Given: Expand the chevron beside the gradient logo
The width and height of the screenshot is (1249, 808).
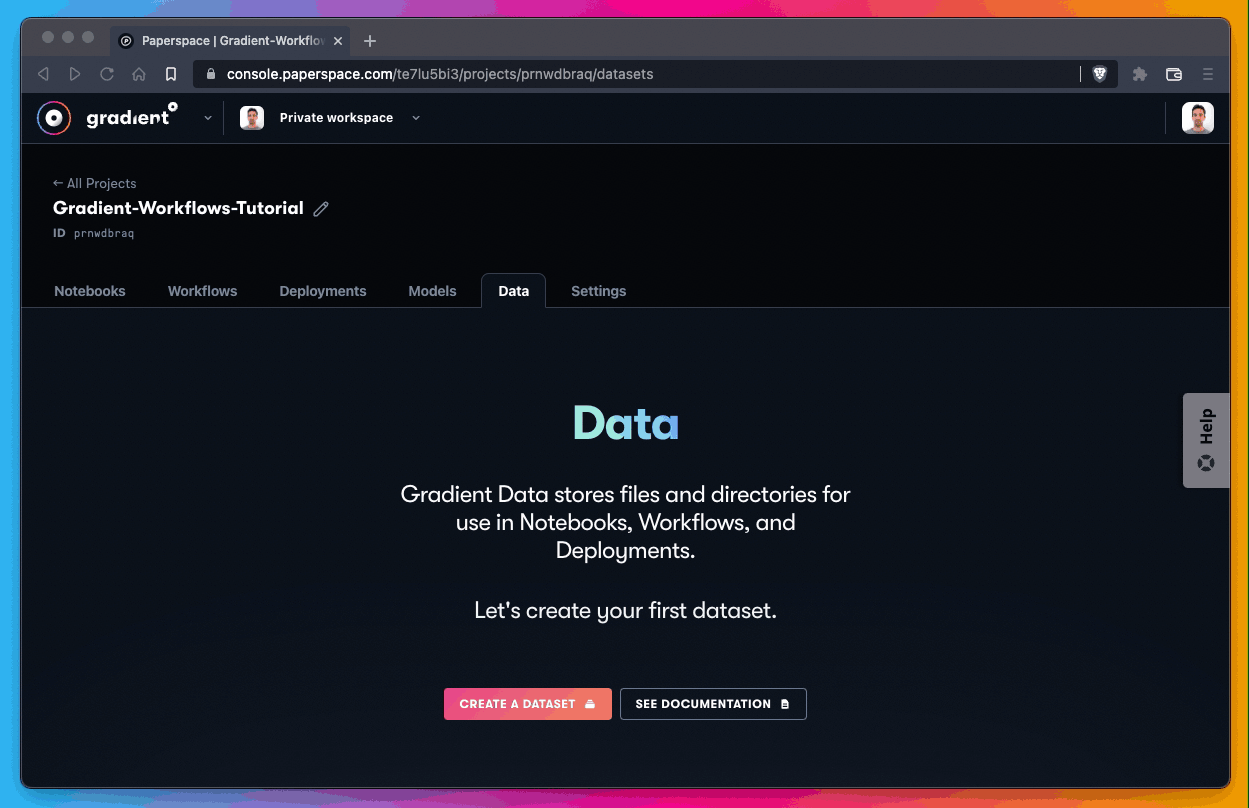Looking at the screenshot, I should 208,117.
